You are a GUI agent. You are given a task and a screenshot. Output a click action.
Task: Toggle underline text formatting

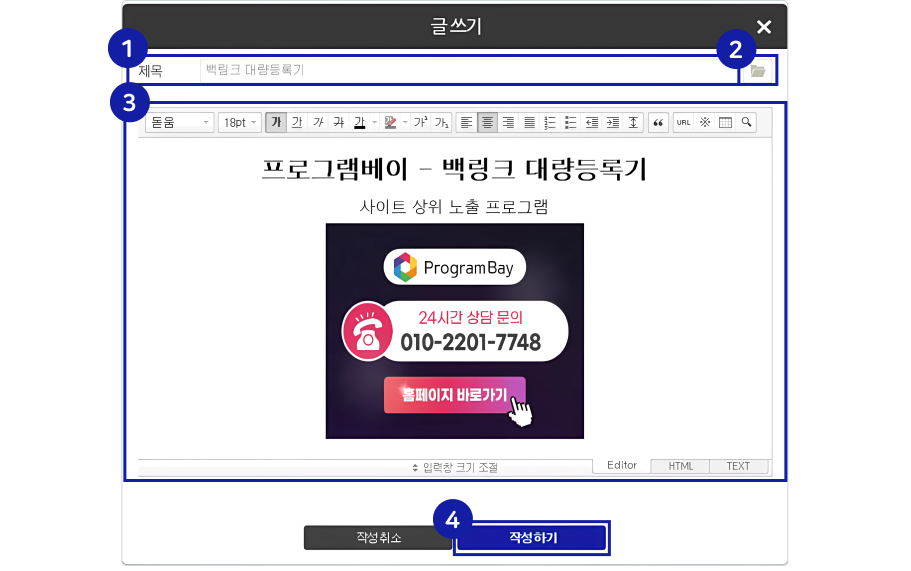point(296,122)
